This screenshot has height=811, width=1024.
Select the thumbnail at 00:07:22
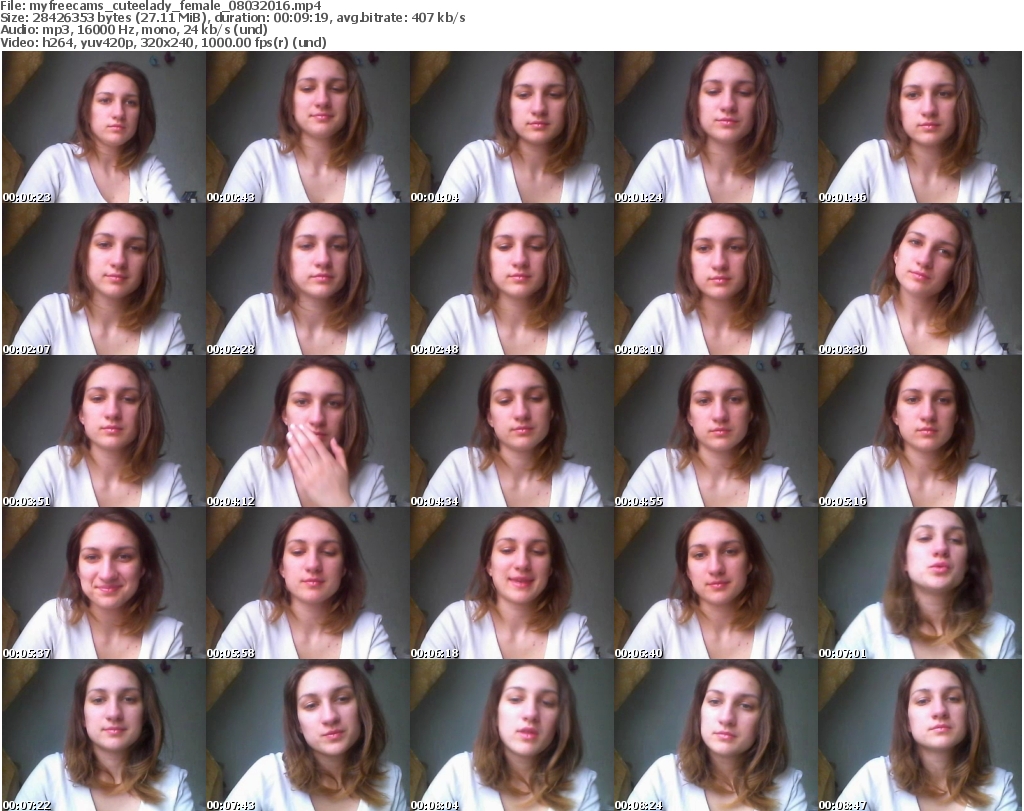tap(103, 735)
